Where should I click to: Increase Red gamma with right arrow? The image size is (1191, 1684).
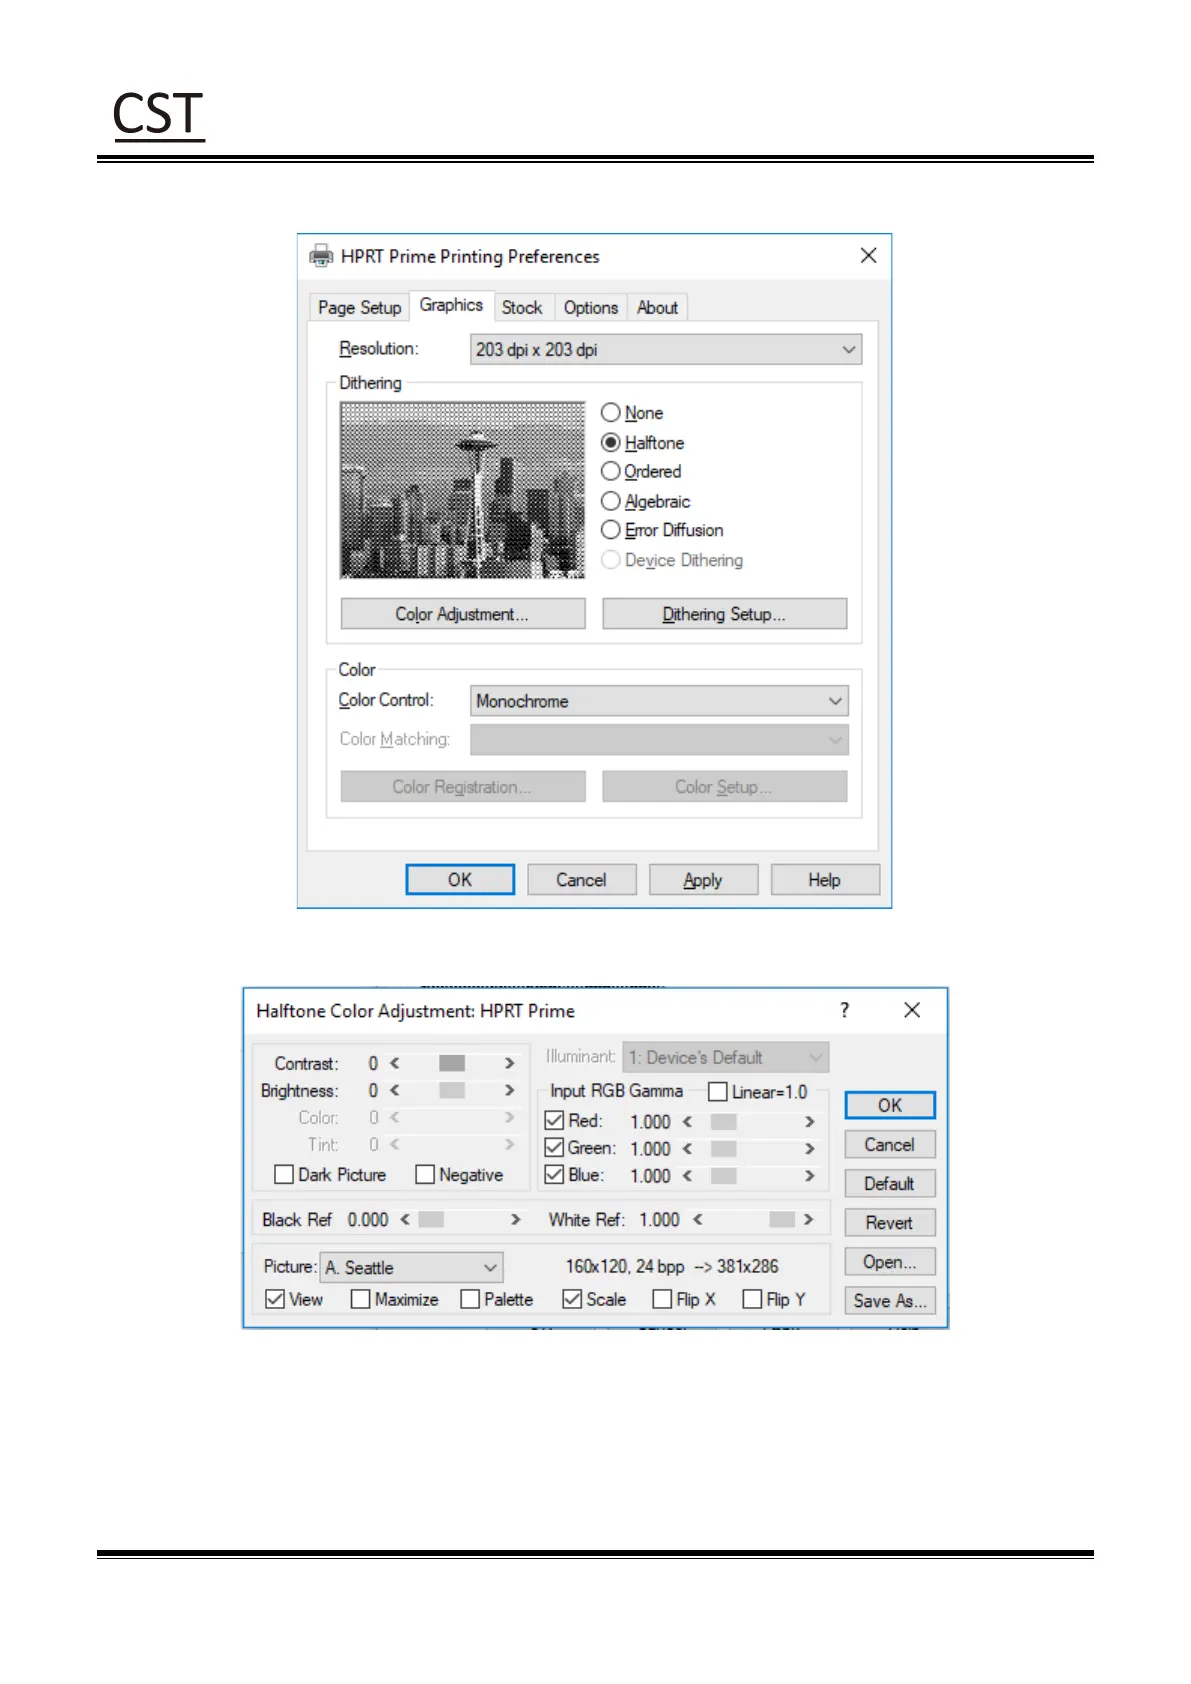(809, 1122)
